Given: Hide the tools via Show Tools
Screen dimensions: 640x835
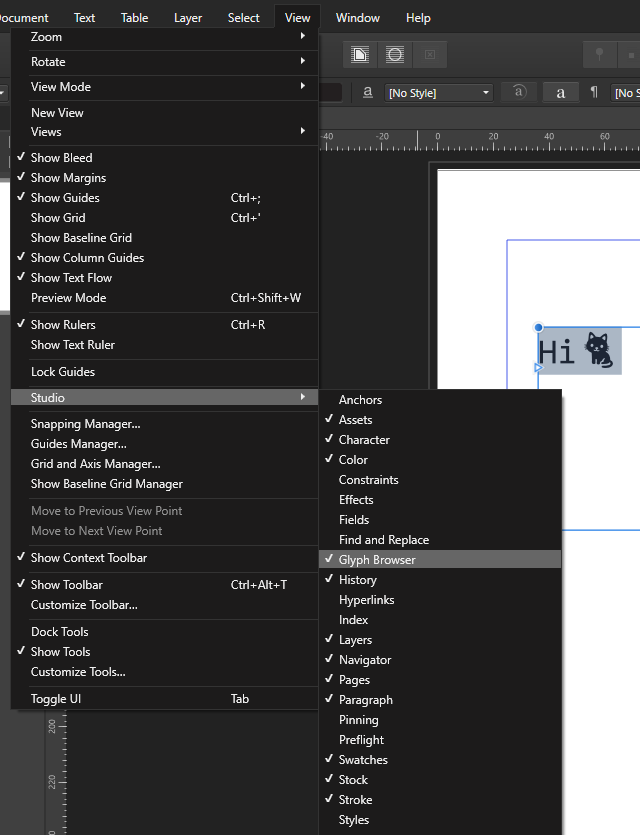Looking at the screenshot, I should [x=165, y=652].
